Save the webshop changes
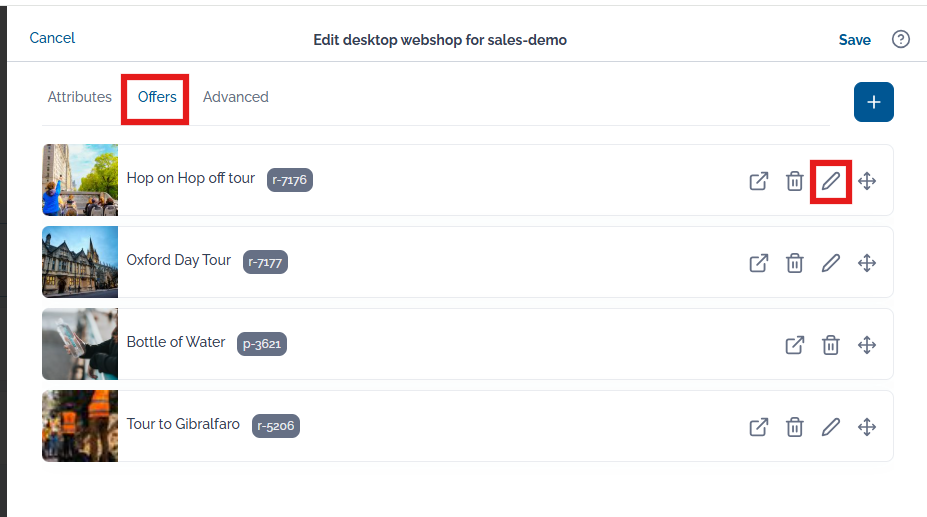This screenshot has height=517, width=927. [x=854, y=40]
